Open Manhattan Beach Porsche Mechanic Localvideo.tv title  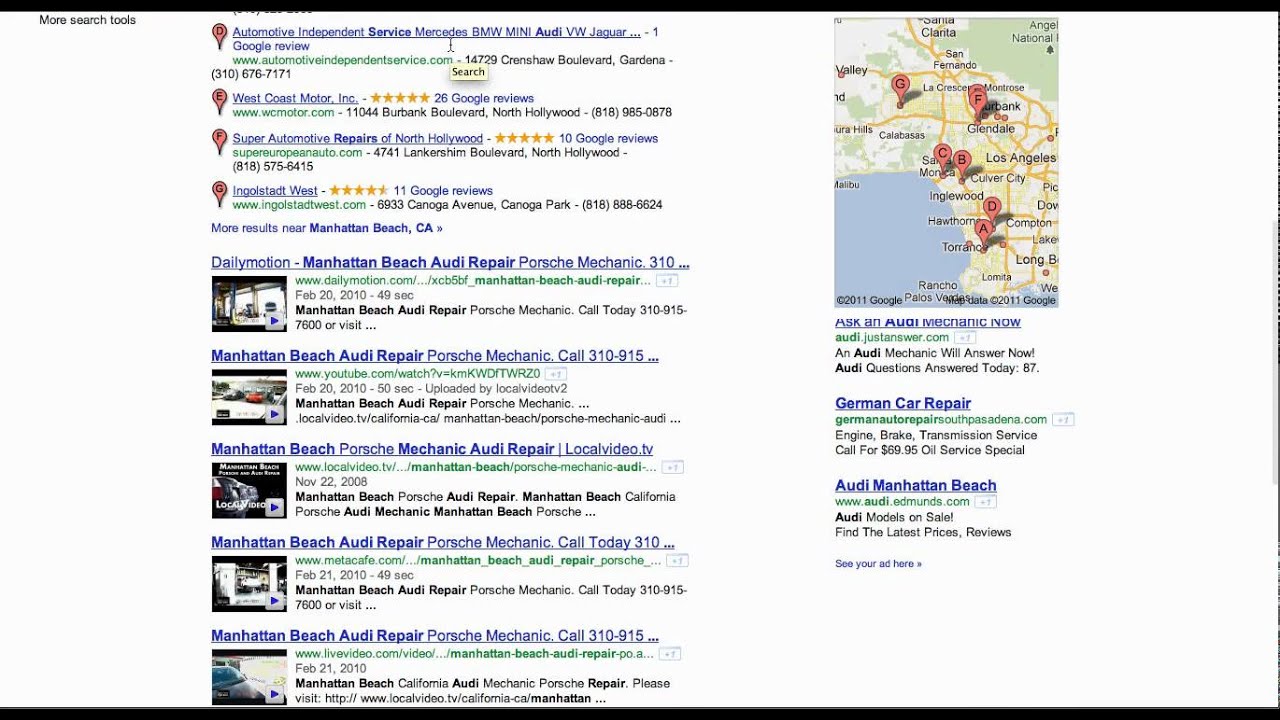tap(432, 449)
